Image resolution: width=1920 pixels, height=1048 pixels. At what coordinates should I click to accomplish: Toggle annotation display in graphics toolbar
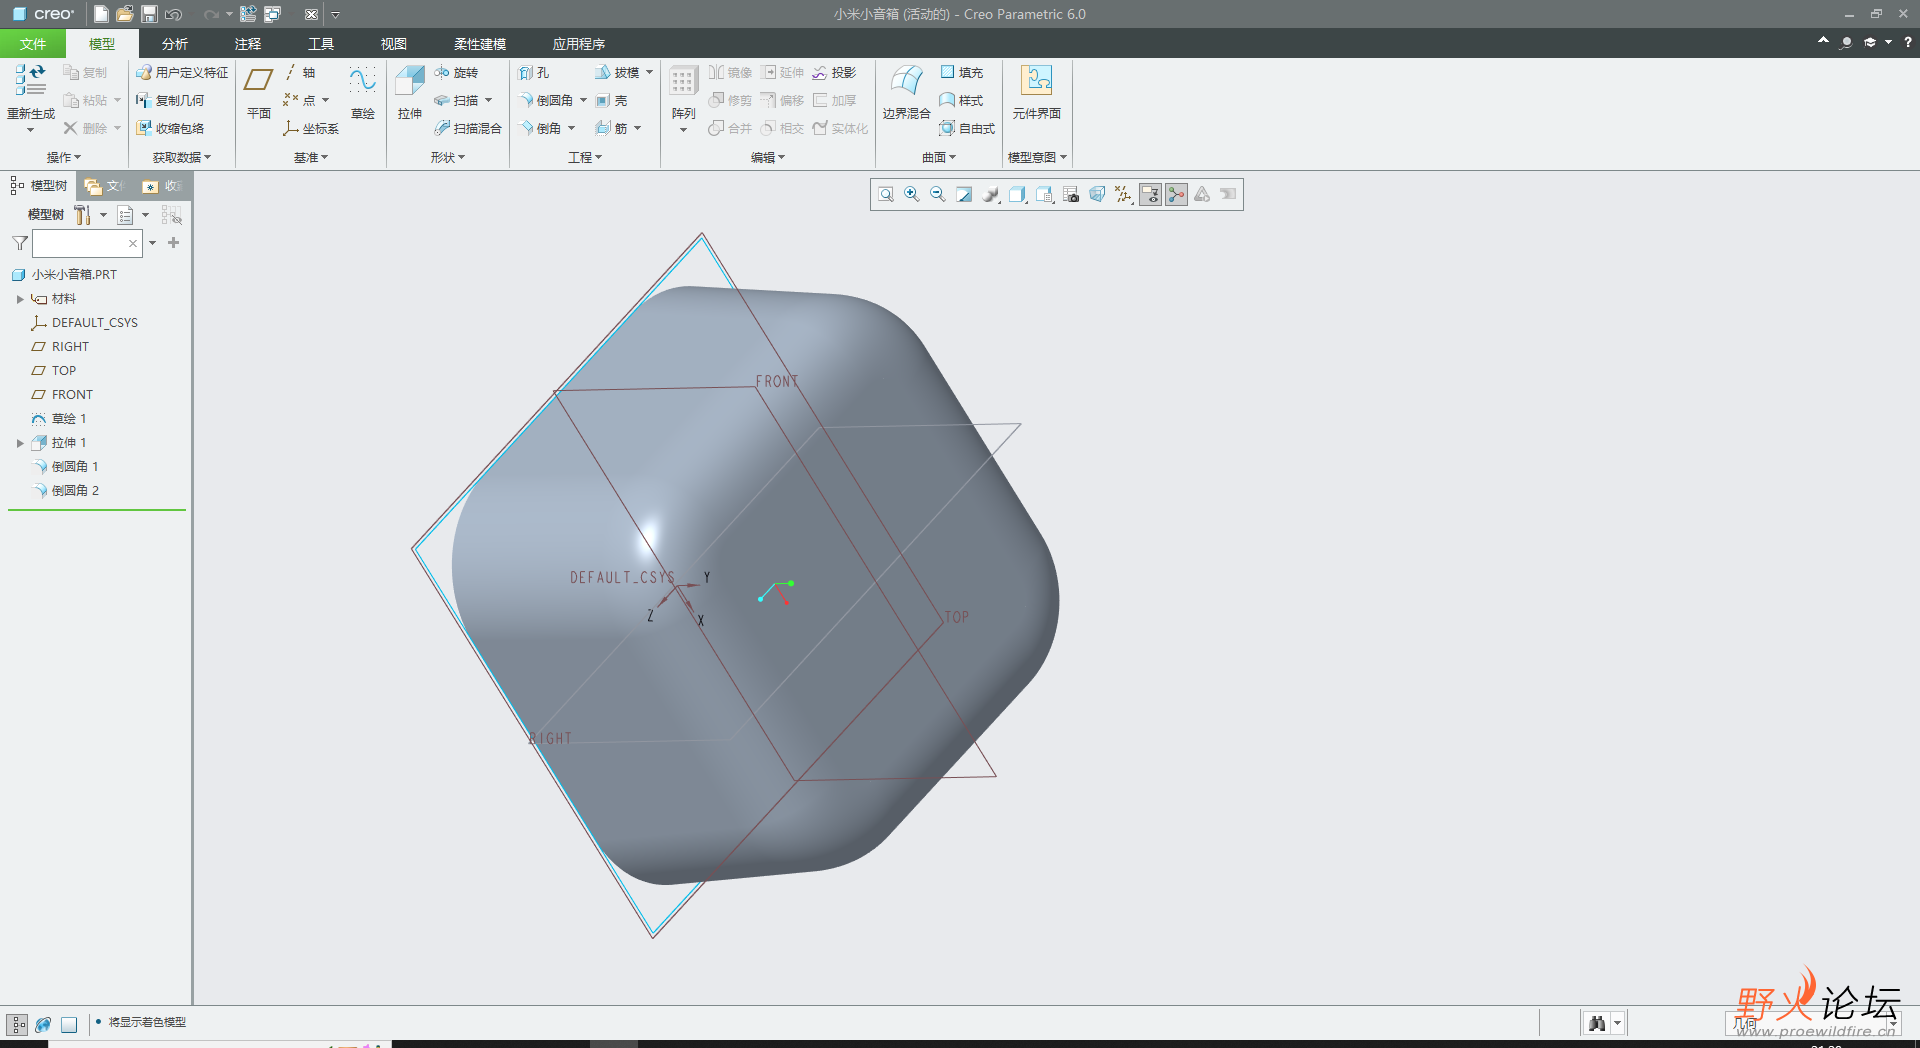pos(1150,195)
